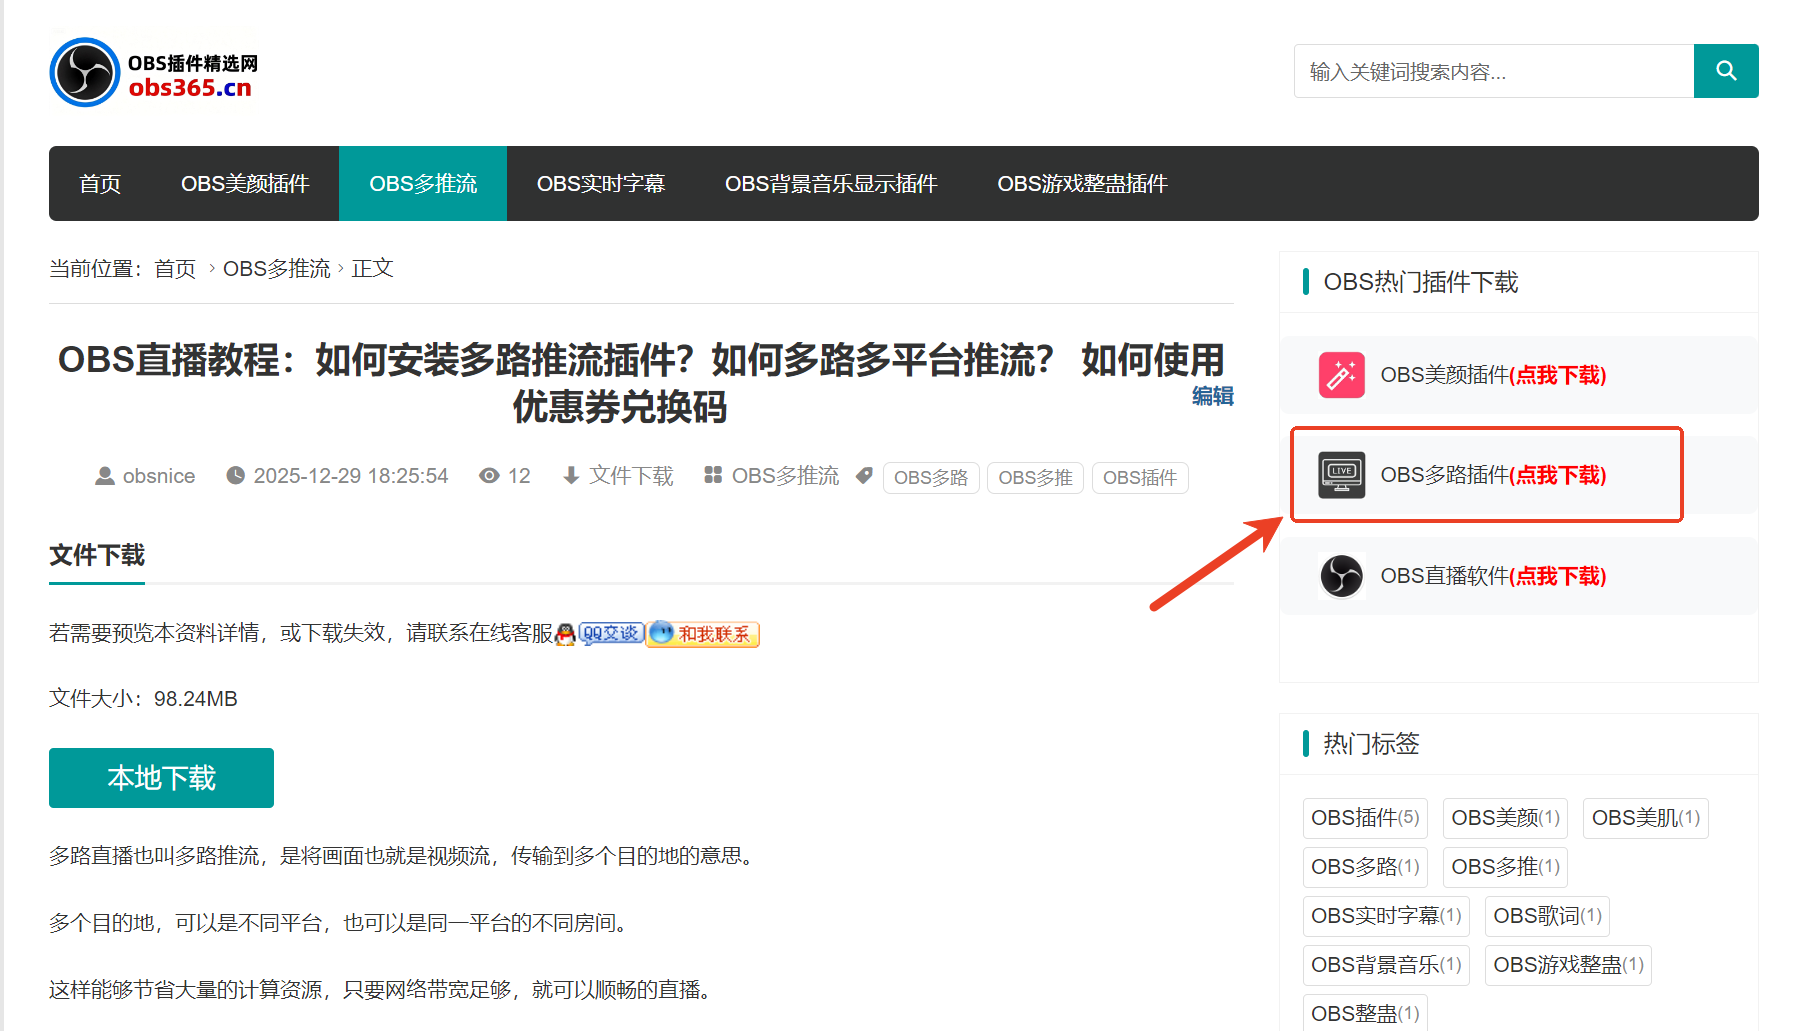This screenshot has height=1031, width=1801.
Task: Click the eye icon showing 12 views
Action: tap(489, 475)
